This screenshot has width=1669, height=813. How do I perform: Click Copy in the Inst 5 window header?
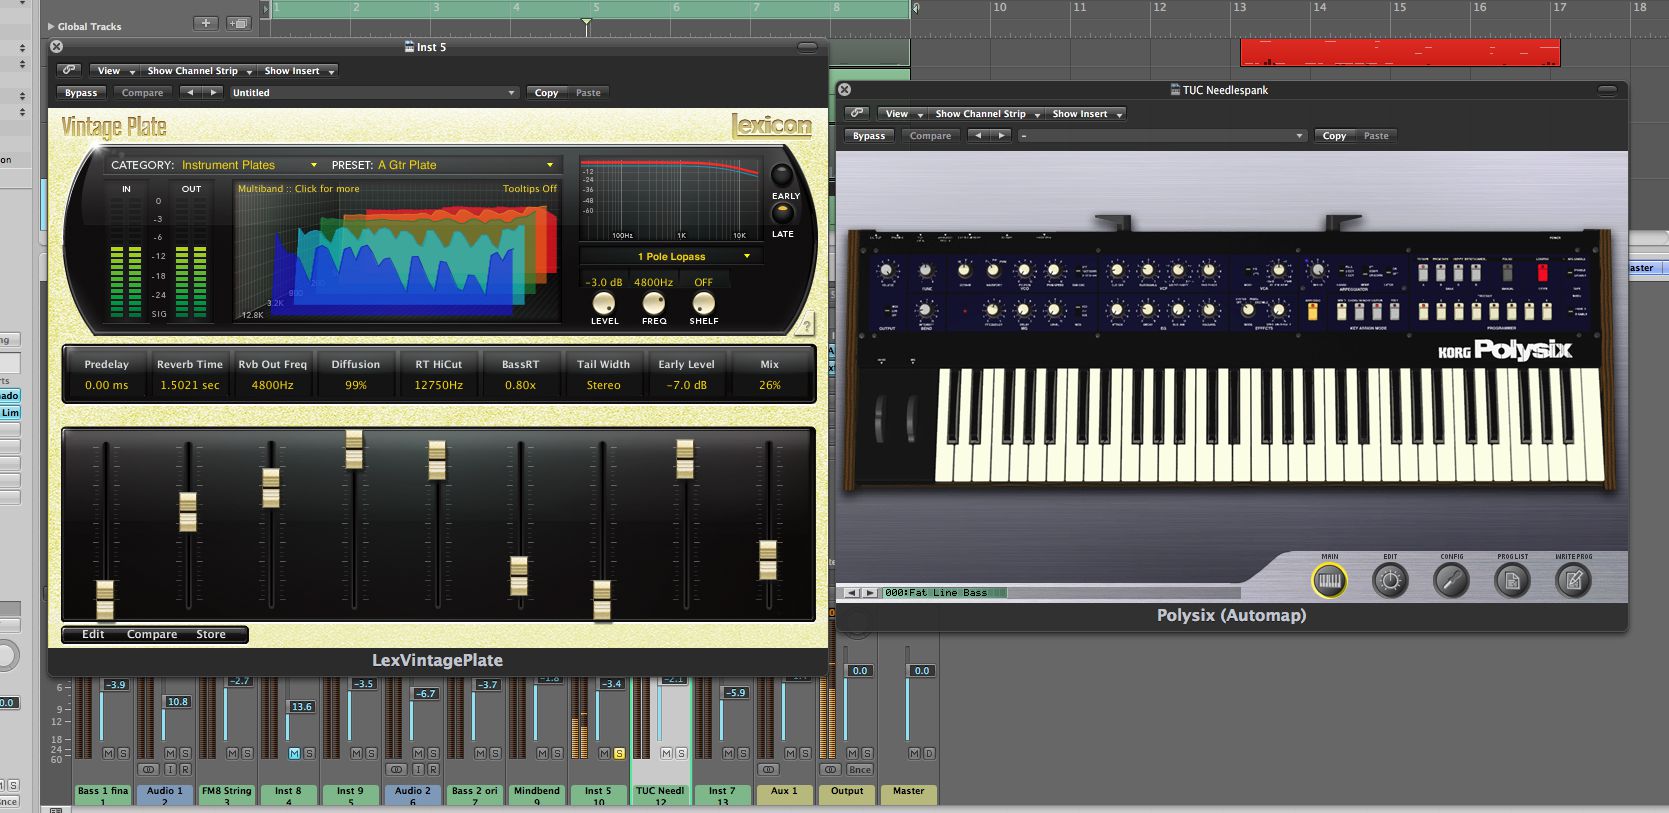pos(546,93)
